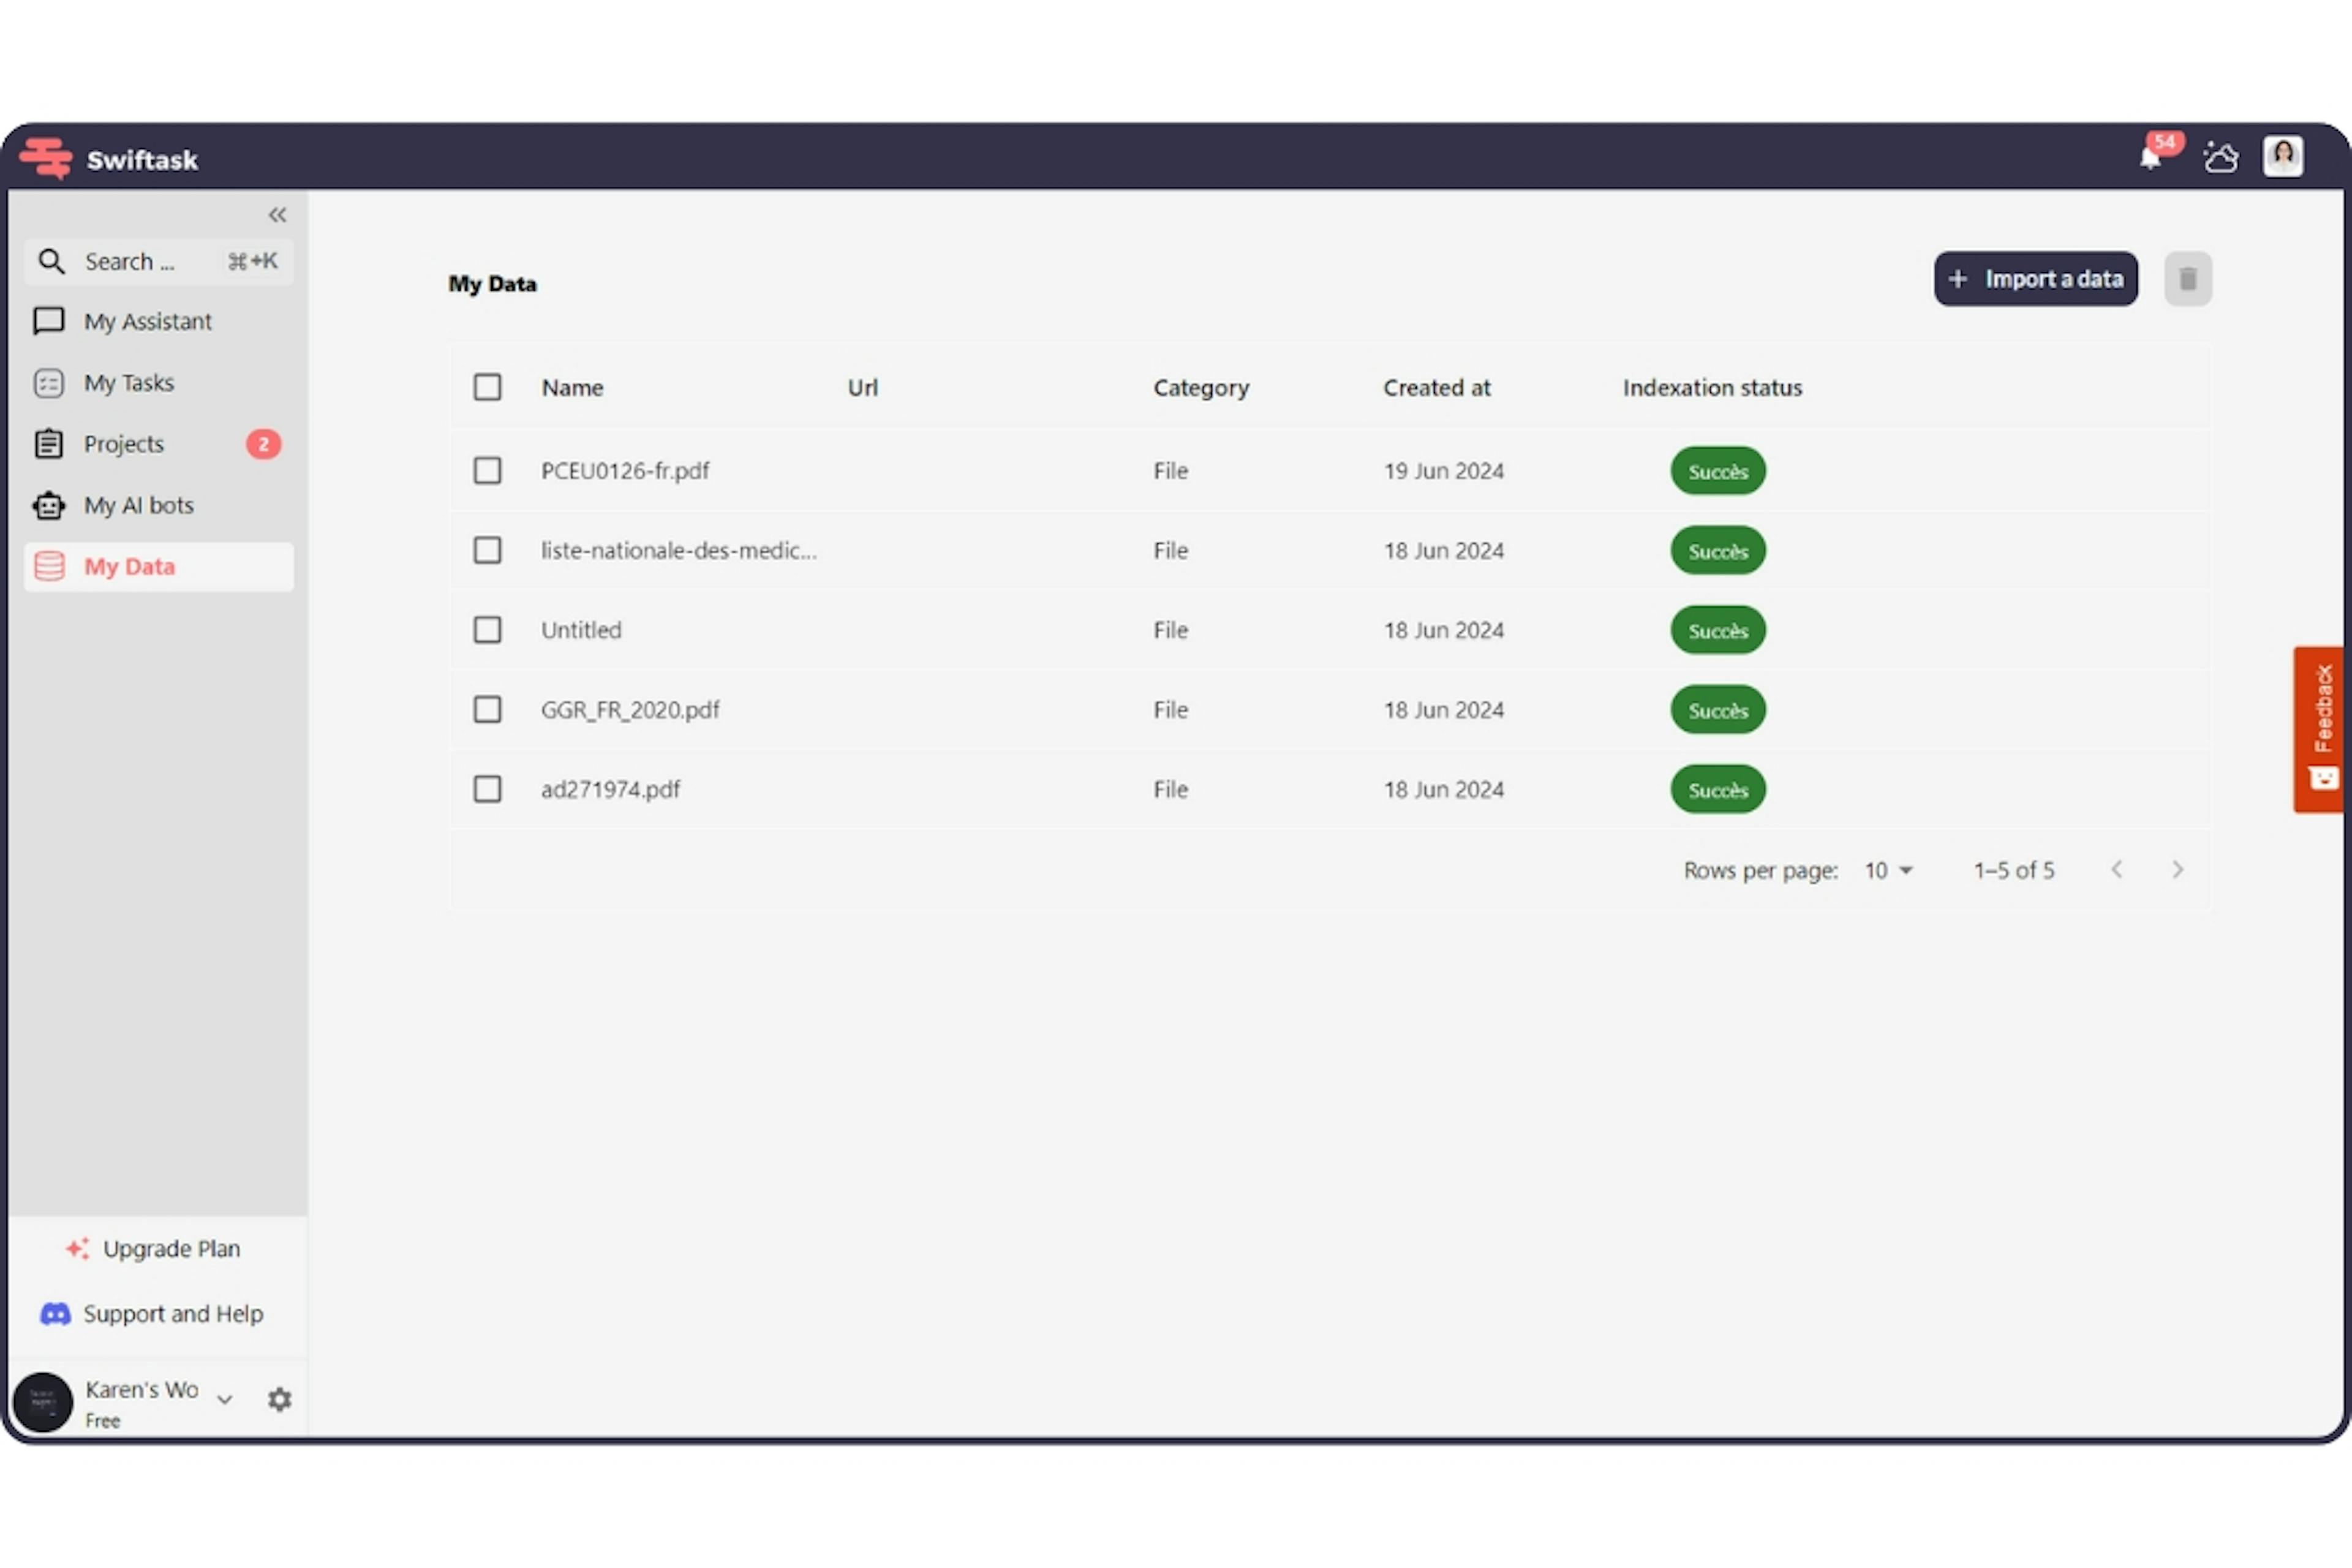
Task: Click the collapse sidebar arrow icon
Action: point(276,214)
